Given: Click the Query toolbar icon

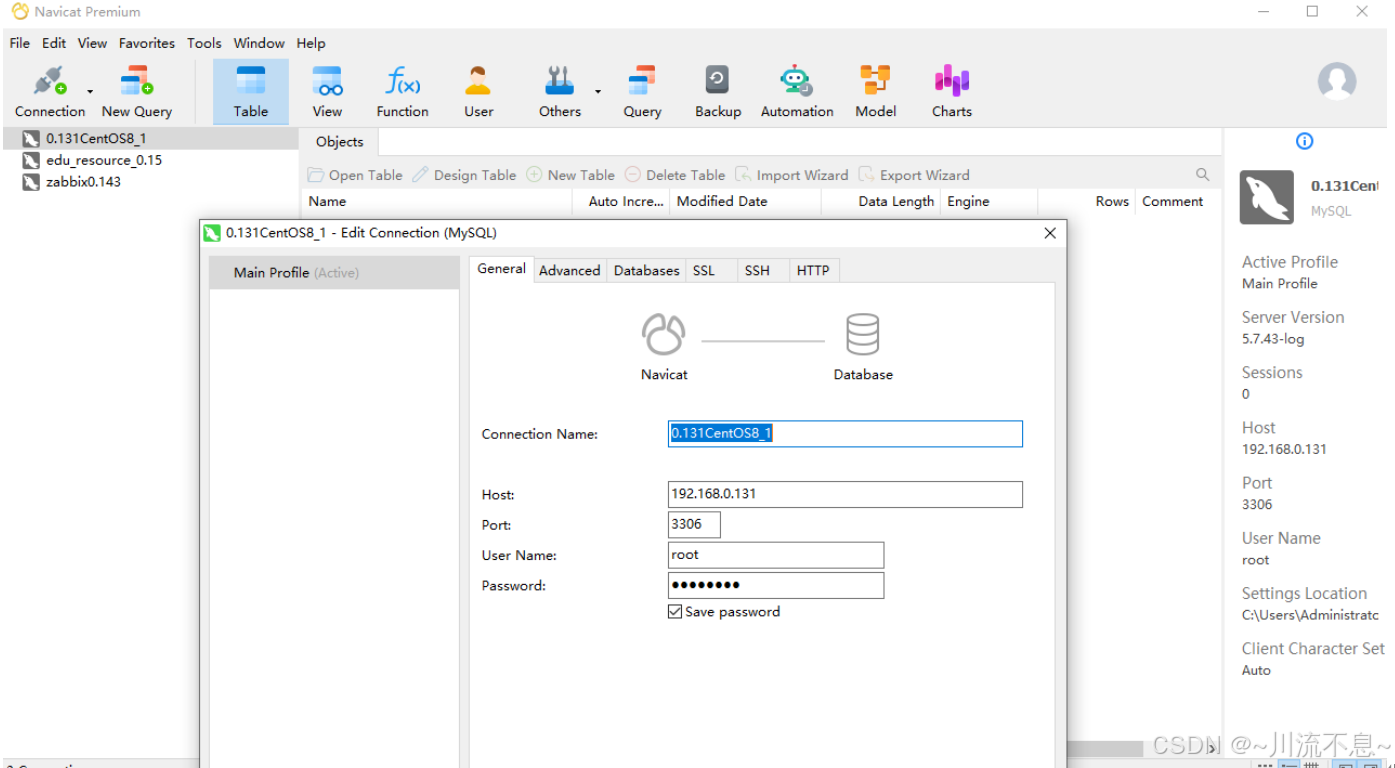Looking at the screenshot, I should pos(642,81).
